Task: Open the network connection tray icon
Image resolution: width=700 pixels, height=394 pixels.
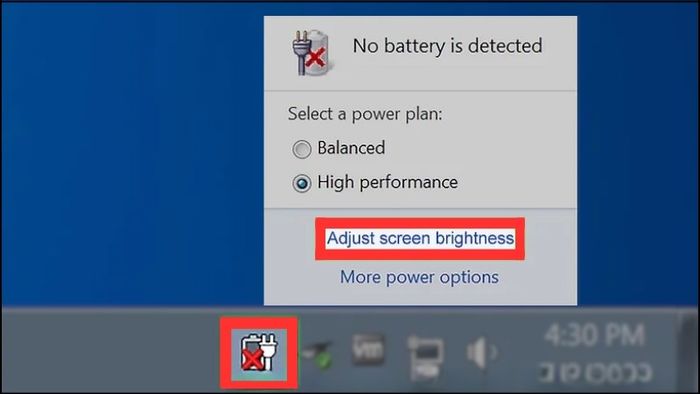Action: pos(425,358)
